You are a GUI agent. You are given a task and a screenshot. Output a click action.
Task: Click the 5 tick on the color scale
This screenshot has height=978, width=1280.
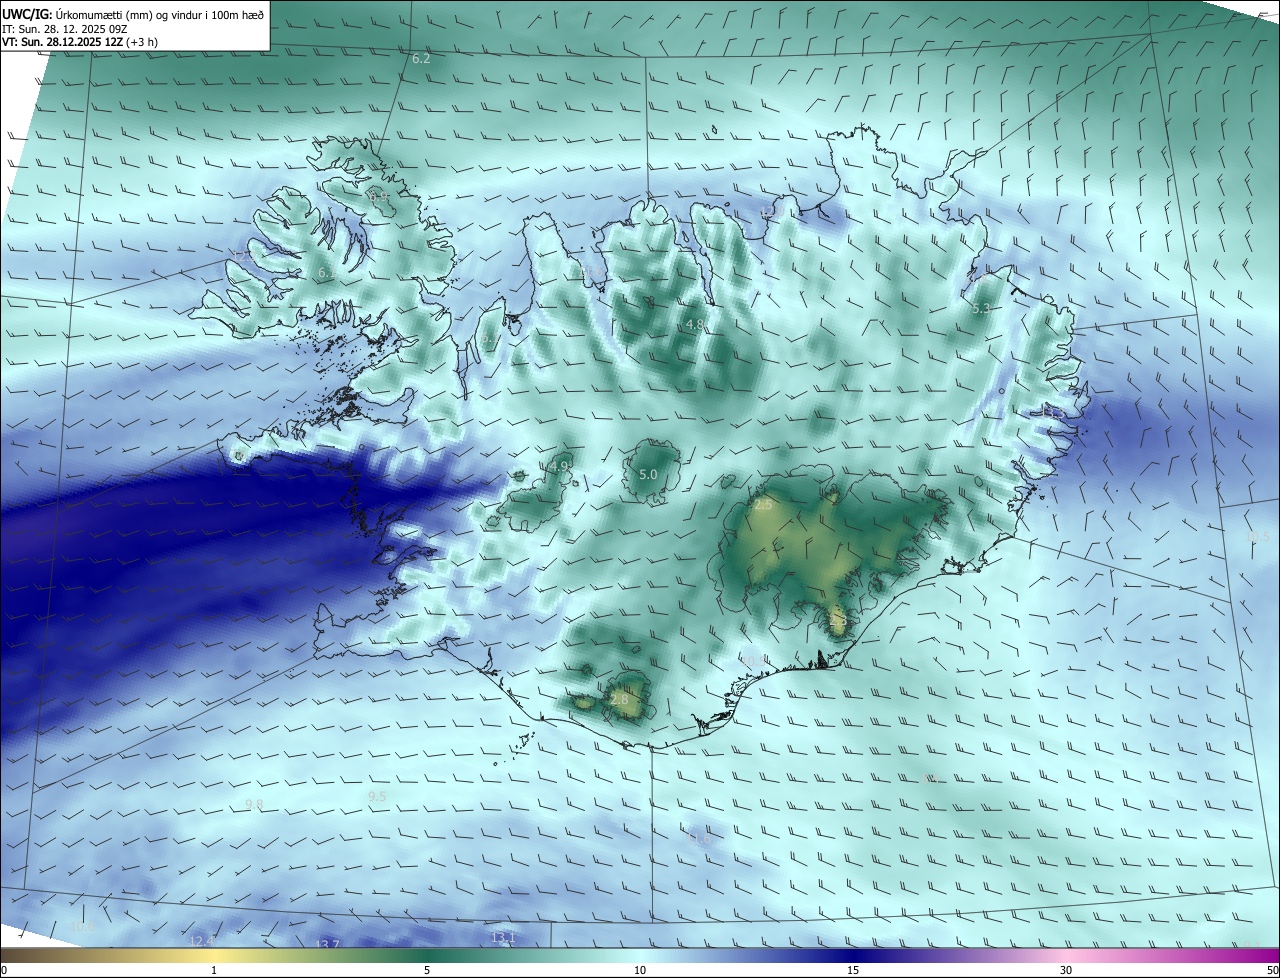click(427, 970)
